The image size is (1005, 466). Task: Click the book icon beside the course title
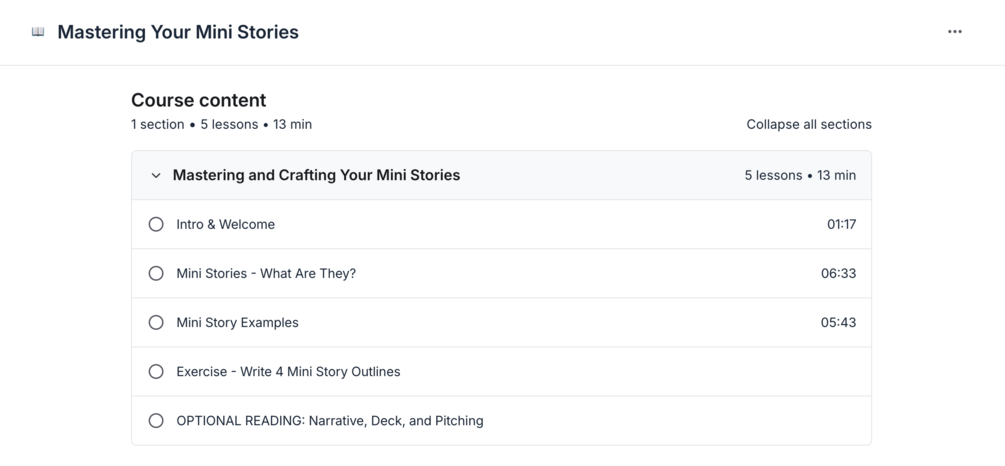point(38,32)
